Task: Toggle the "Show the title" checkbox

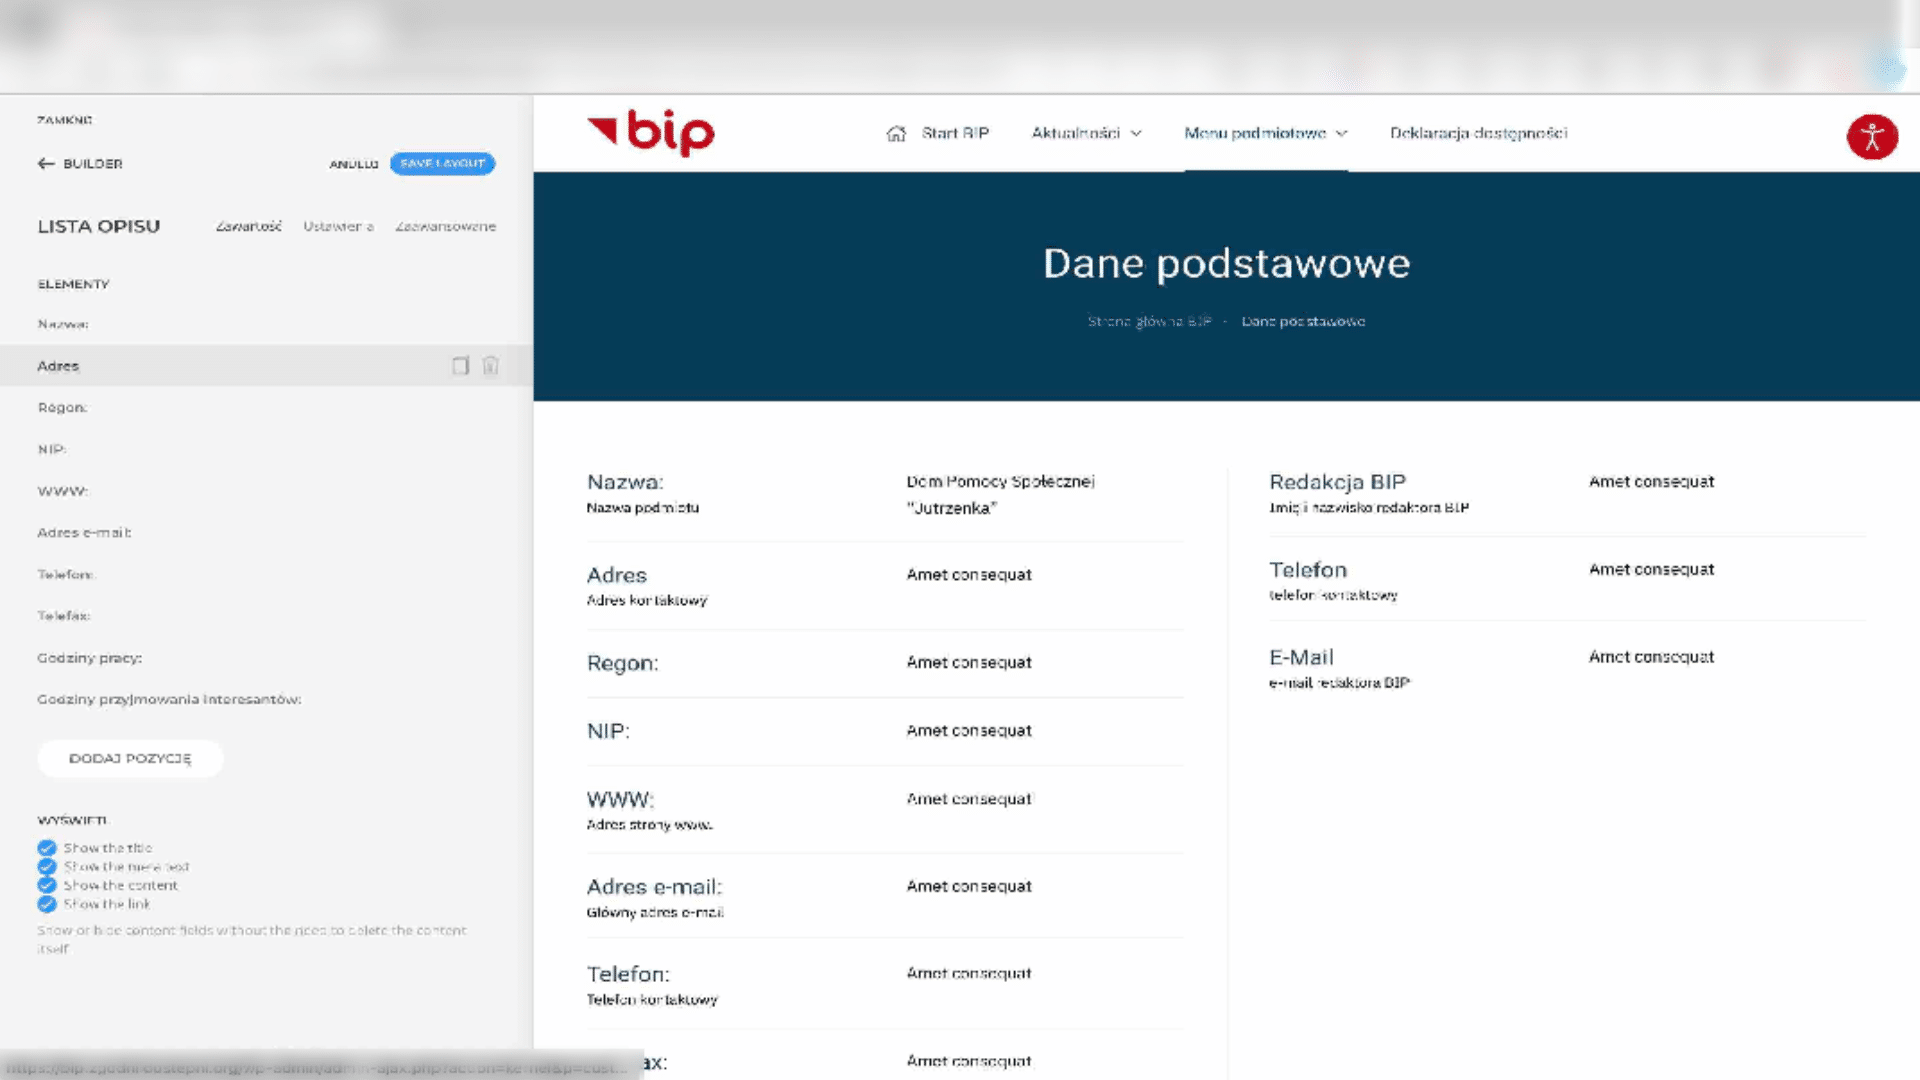Action: (x=47, y=848)
